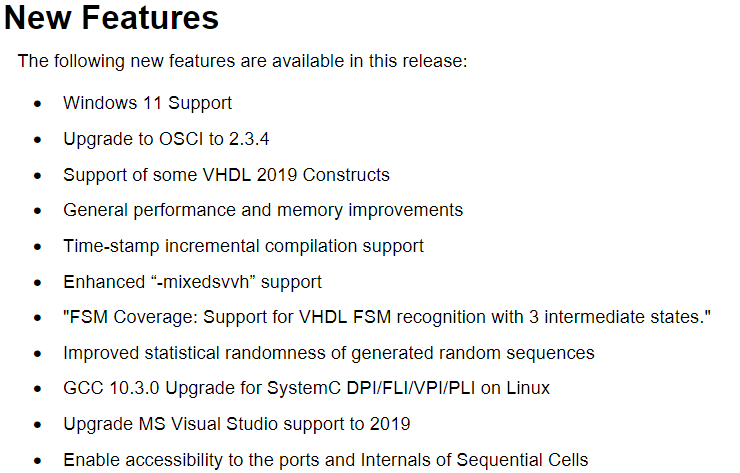Viewport: 740px width, 473px height.
Task: Select Time-stamp incremental compilation support item
Action: coord(244,246)
